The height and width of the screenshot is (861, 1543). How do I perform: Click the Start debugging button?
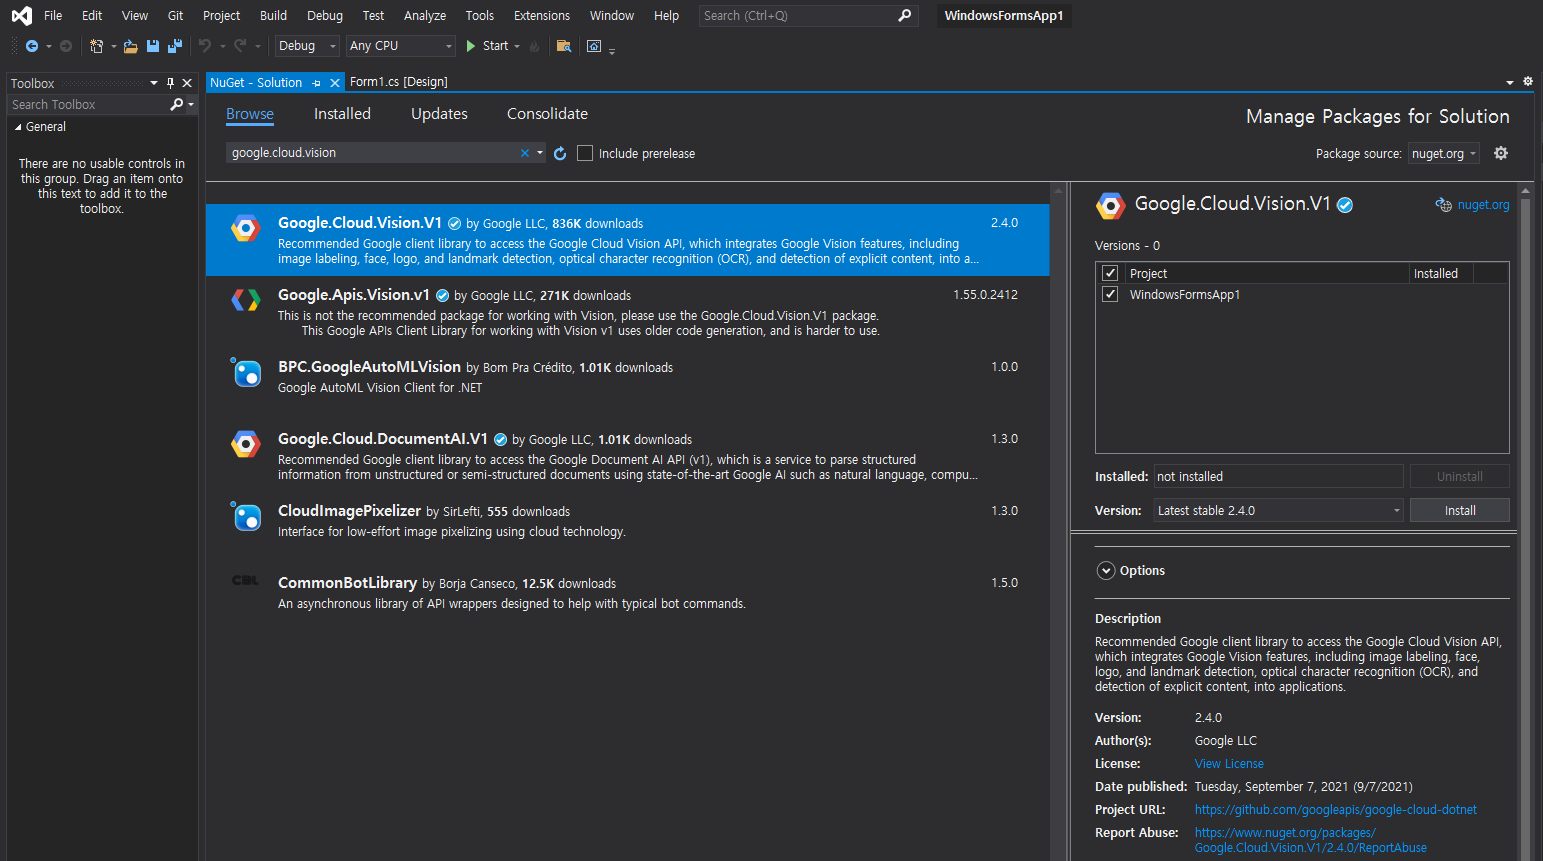coord(487,46)
